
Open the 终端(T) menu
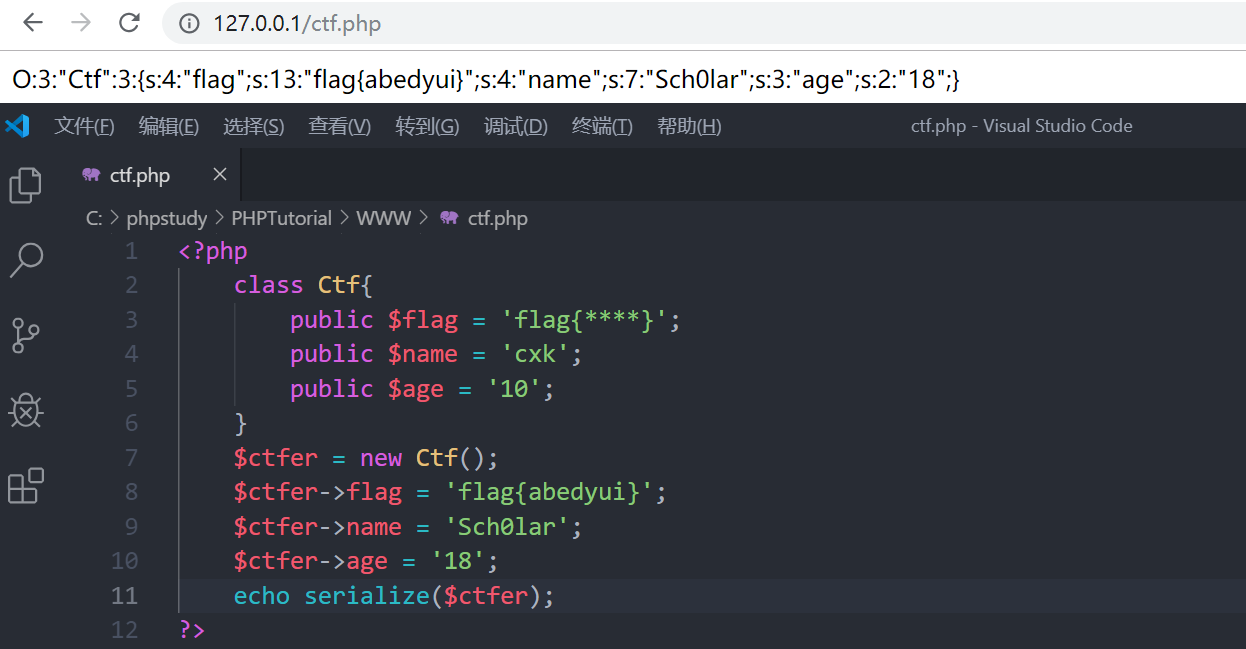(x=601, y=126)
